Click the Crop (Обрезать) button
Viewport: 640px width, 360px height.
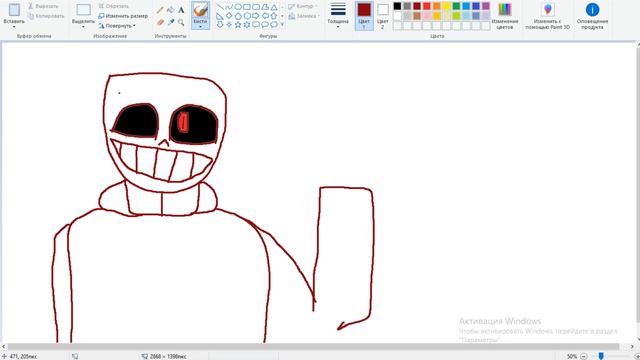pyautogui.click(x=114, y=6)
